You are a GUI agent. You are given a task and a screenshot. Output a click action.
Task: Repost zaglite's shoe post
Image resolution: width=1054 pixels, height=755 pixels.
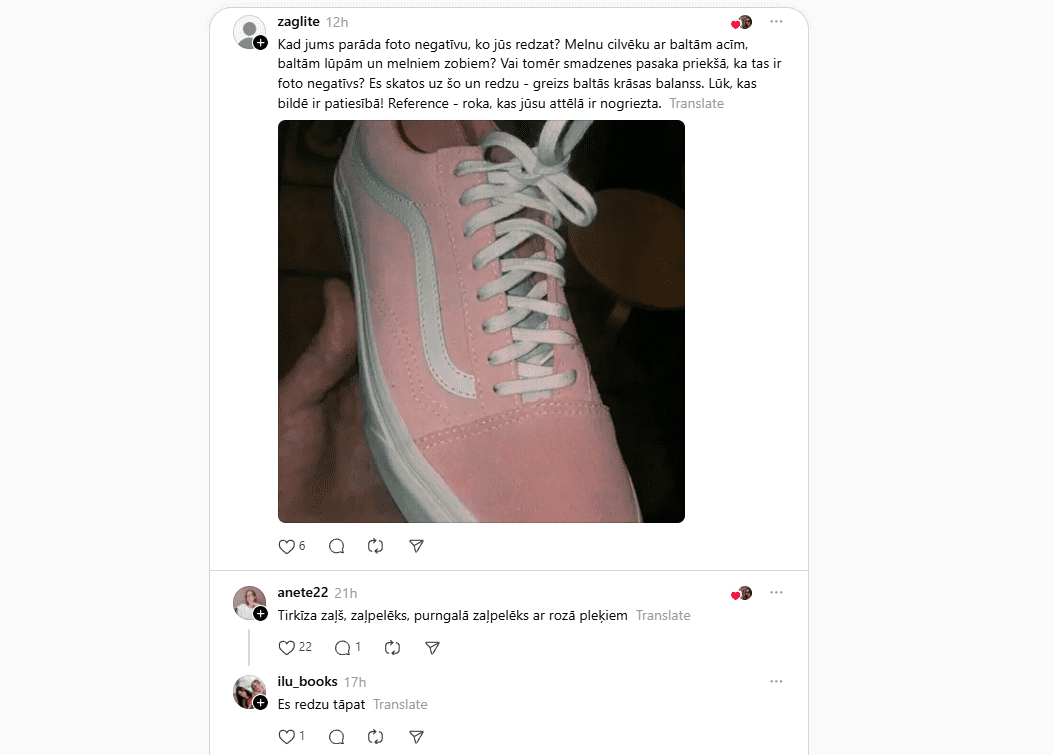coord(376,546)
